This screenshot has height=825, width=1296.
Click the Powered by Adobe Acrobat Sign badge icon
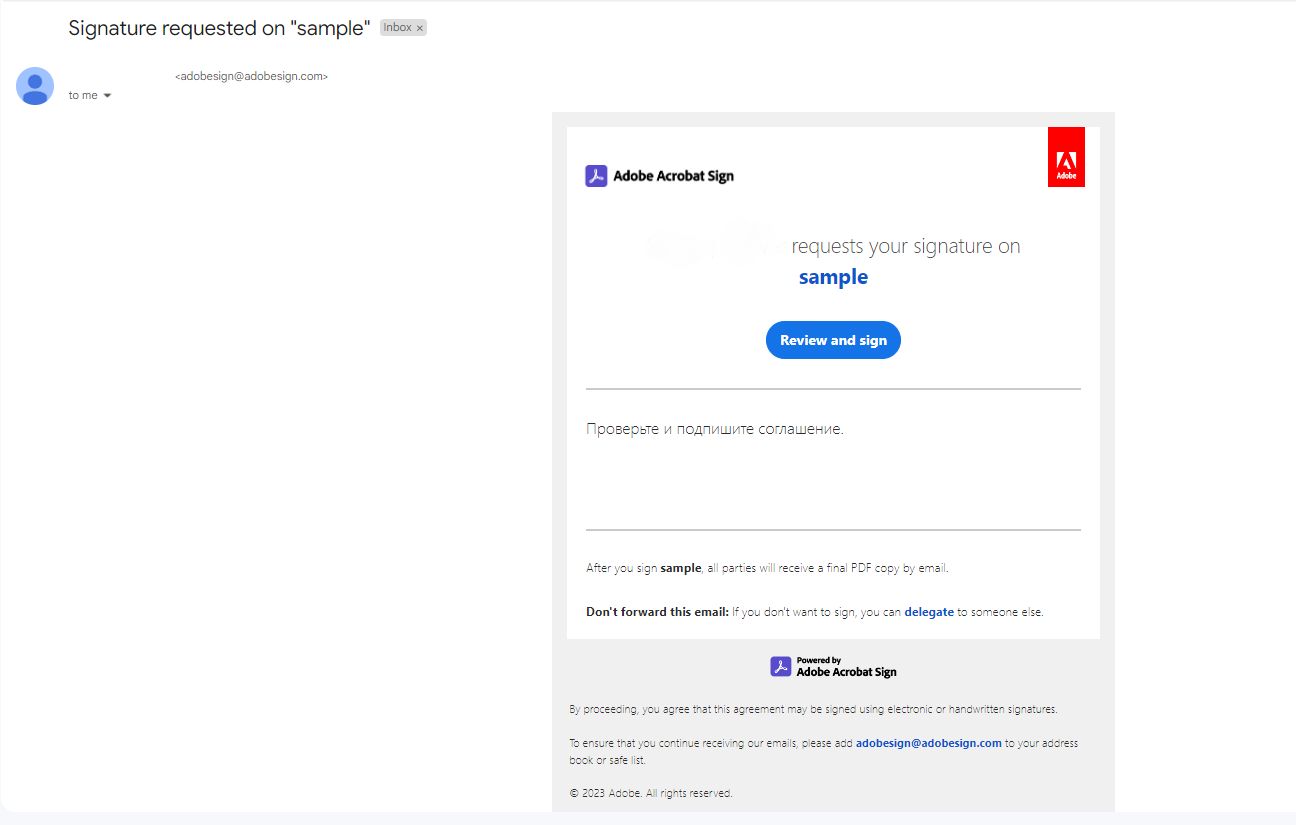click(779, 666)
